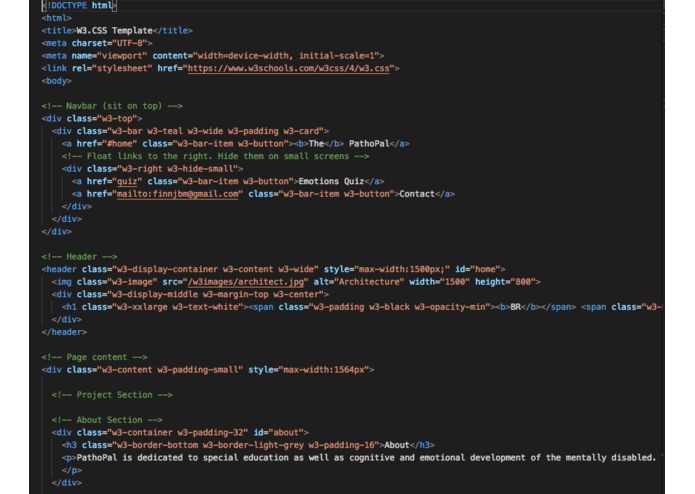
Task: Click the "W3.CSS Template" title text
Action: click(x=114, y=31)
